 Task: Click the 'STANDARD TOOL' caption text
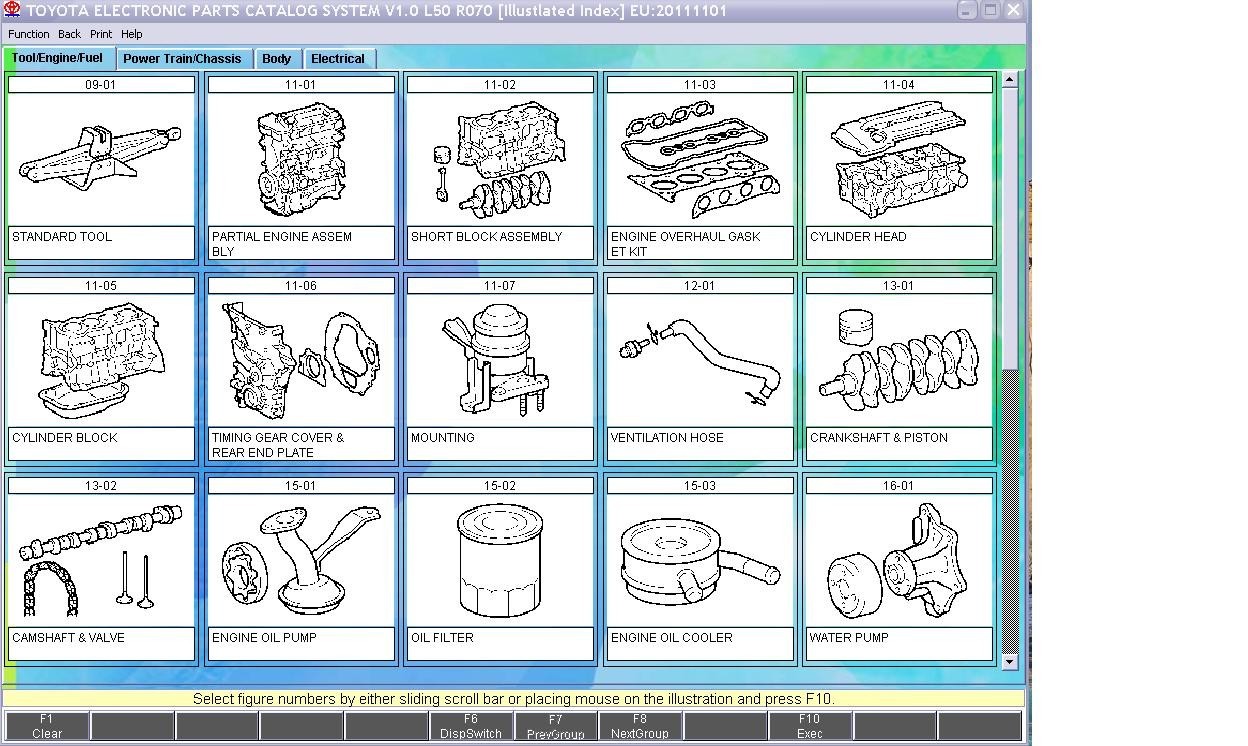pos(62,237)
